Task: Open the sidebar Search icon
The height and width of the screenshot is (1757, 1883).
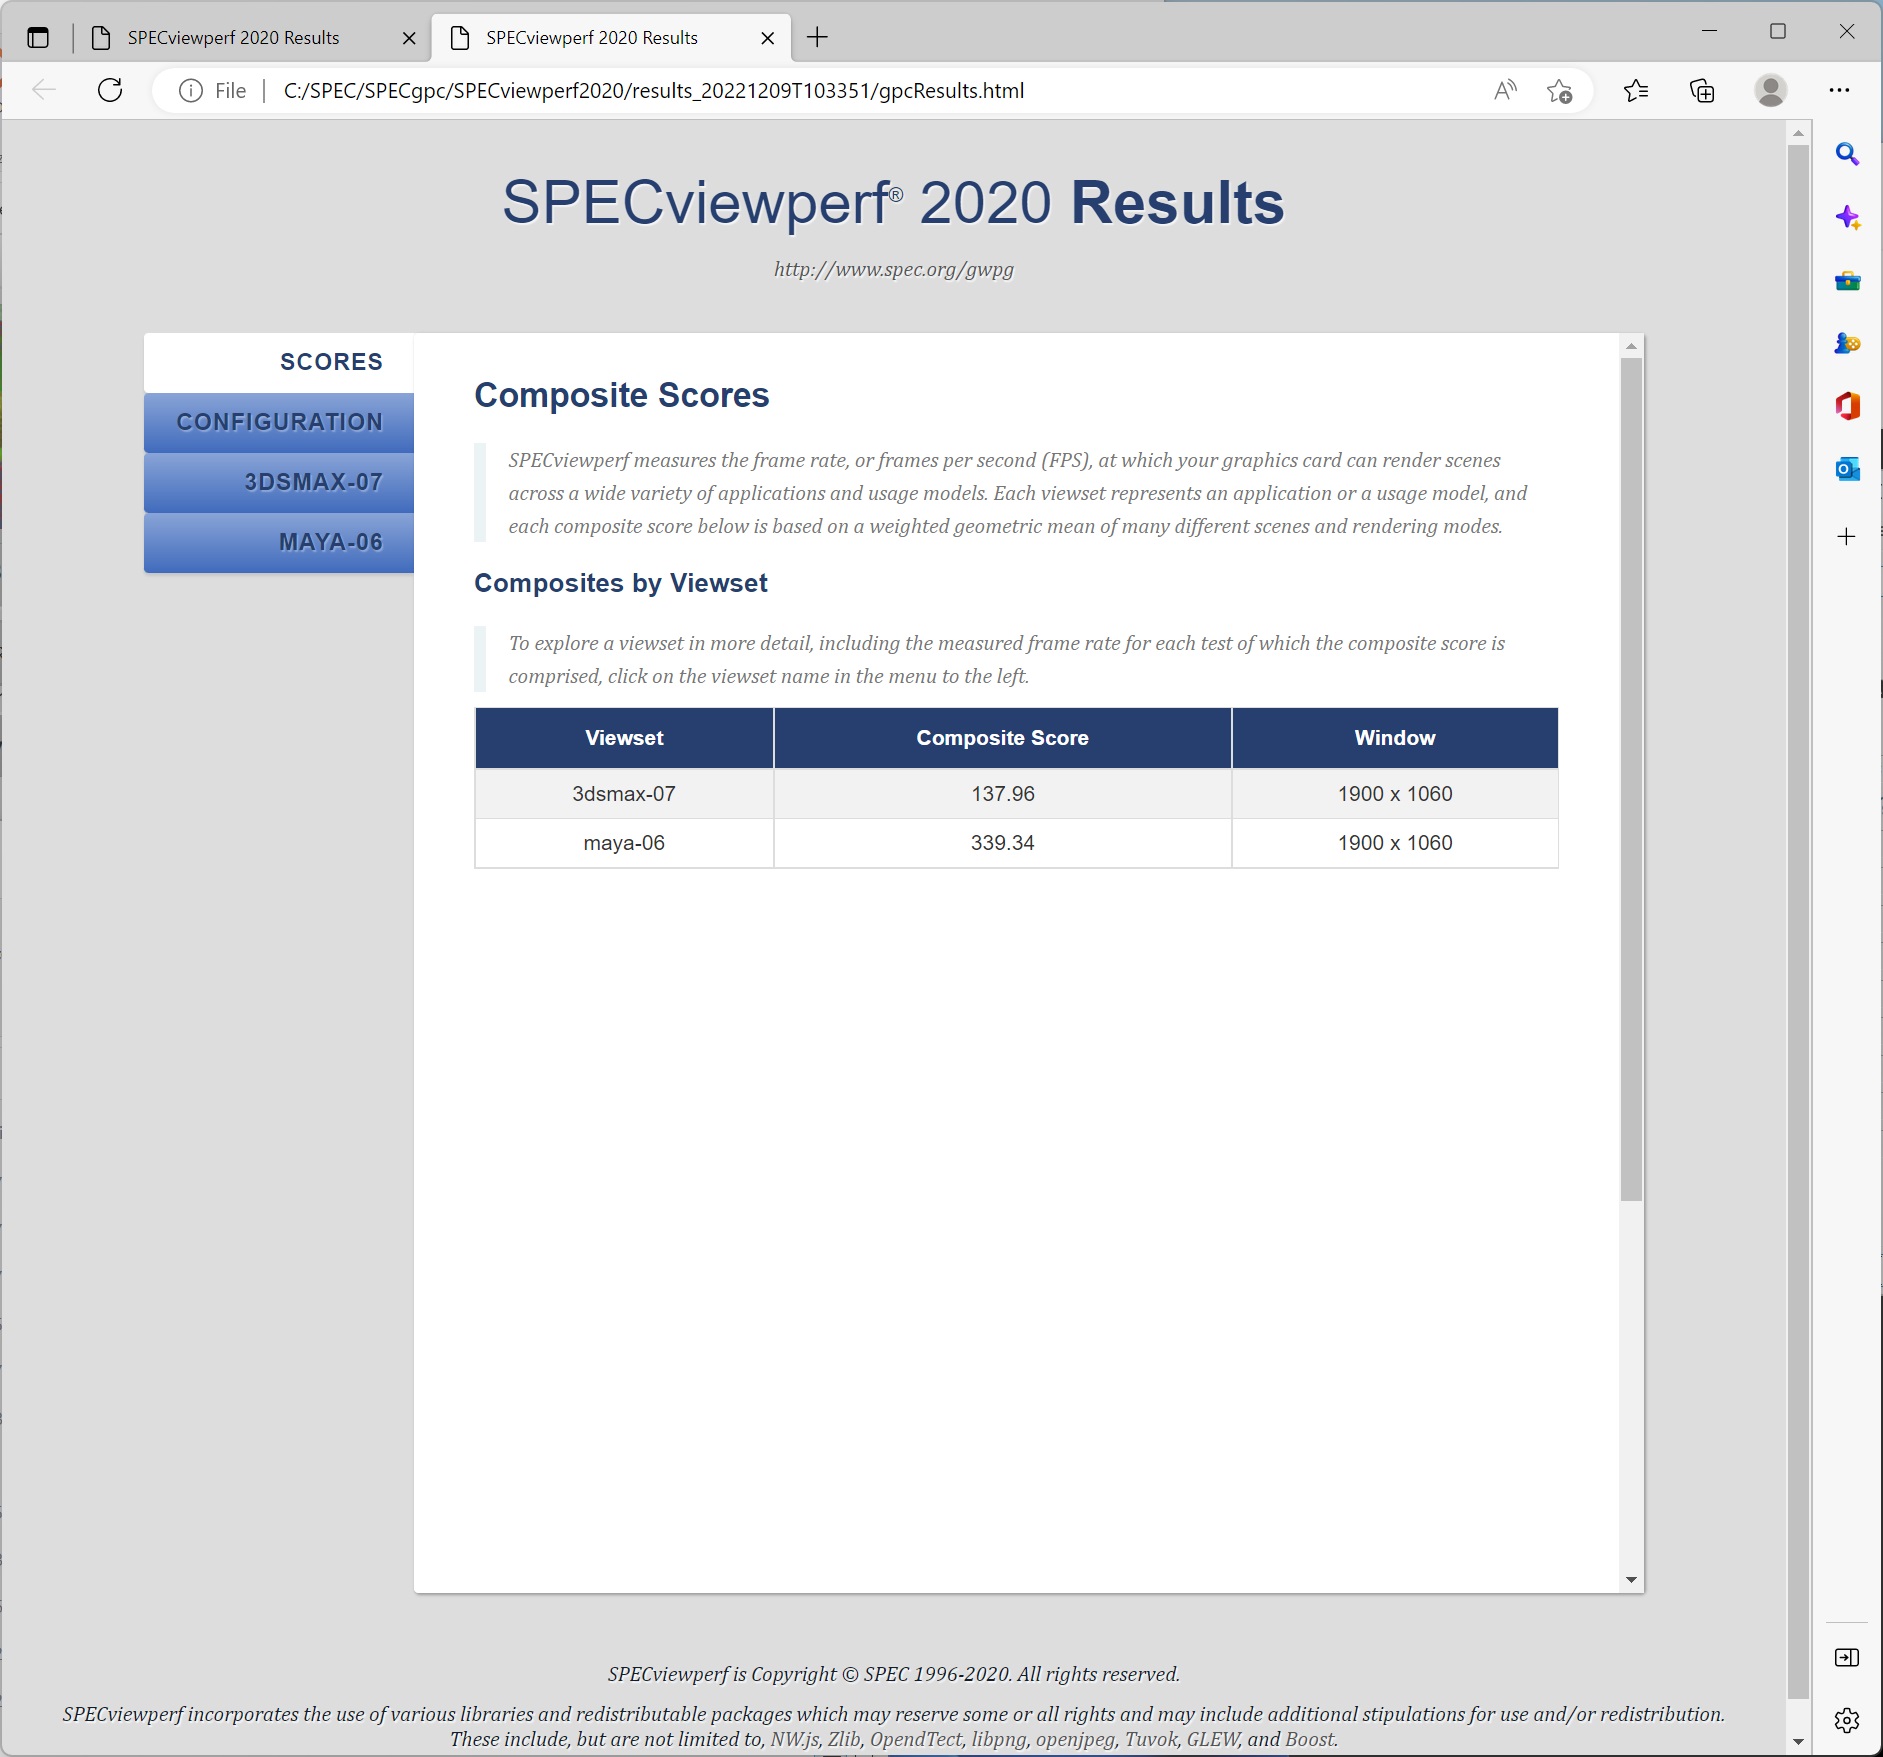Action: pos(1847,154)
